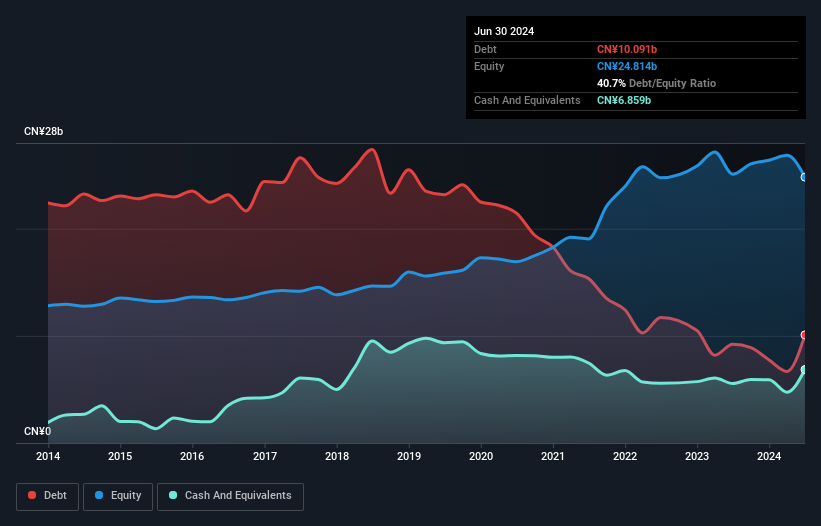
Task: Toggle the Debt series legend button
Action: tap(48, 496)
